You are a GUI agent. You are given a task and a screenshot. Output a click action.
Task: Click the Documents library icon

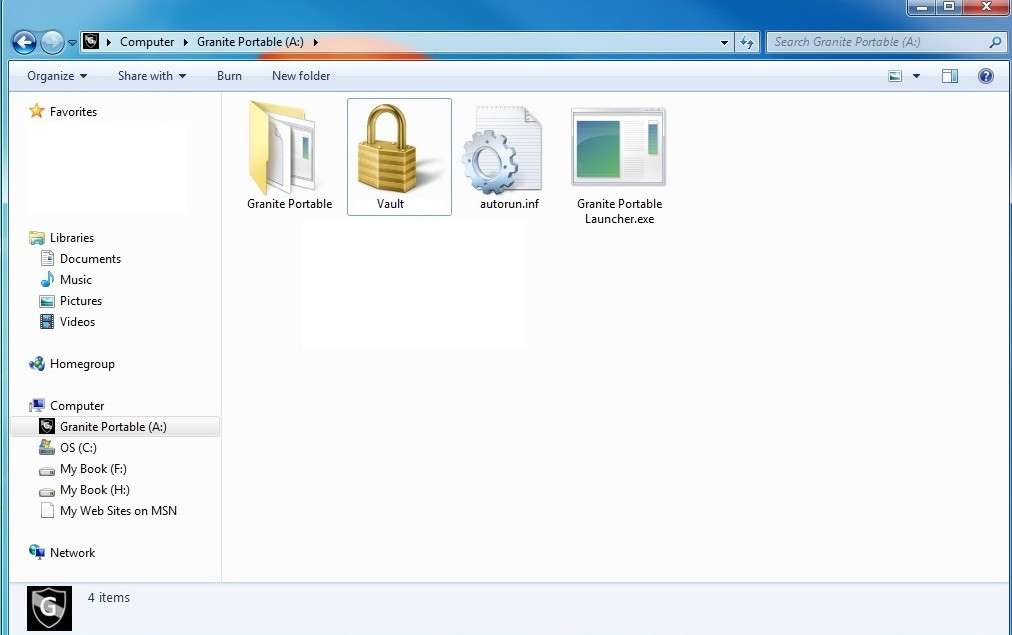click(47, 259)
